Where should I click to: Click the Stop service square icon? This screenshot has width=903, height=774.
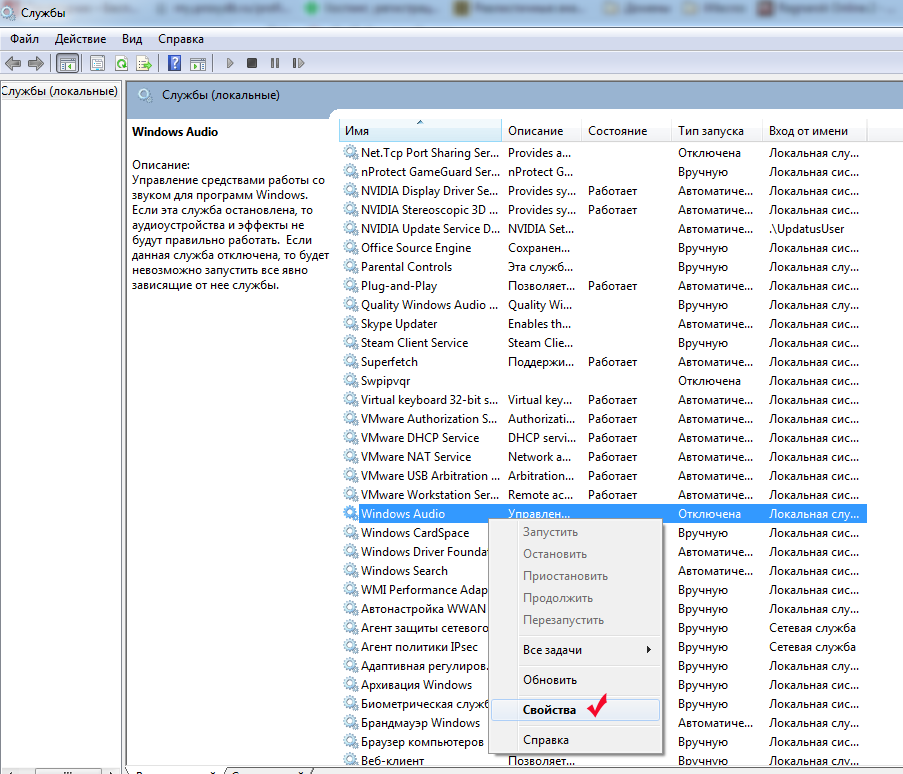(x=252, y=63)
